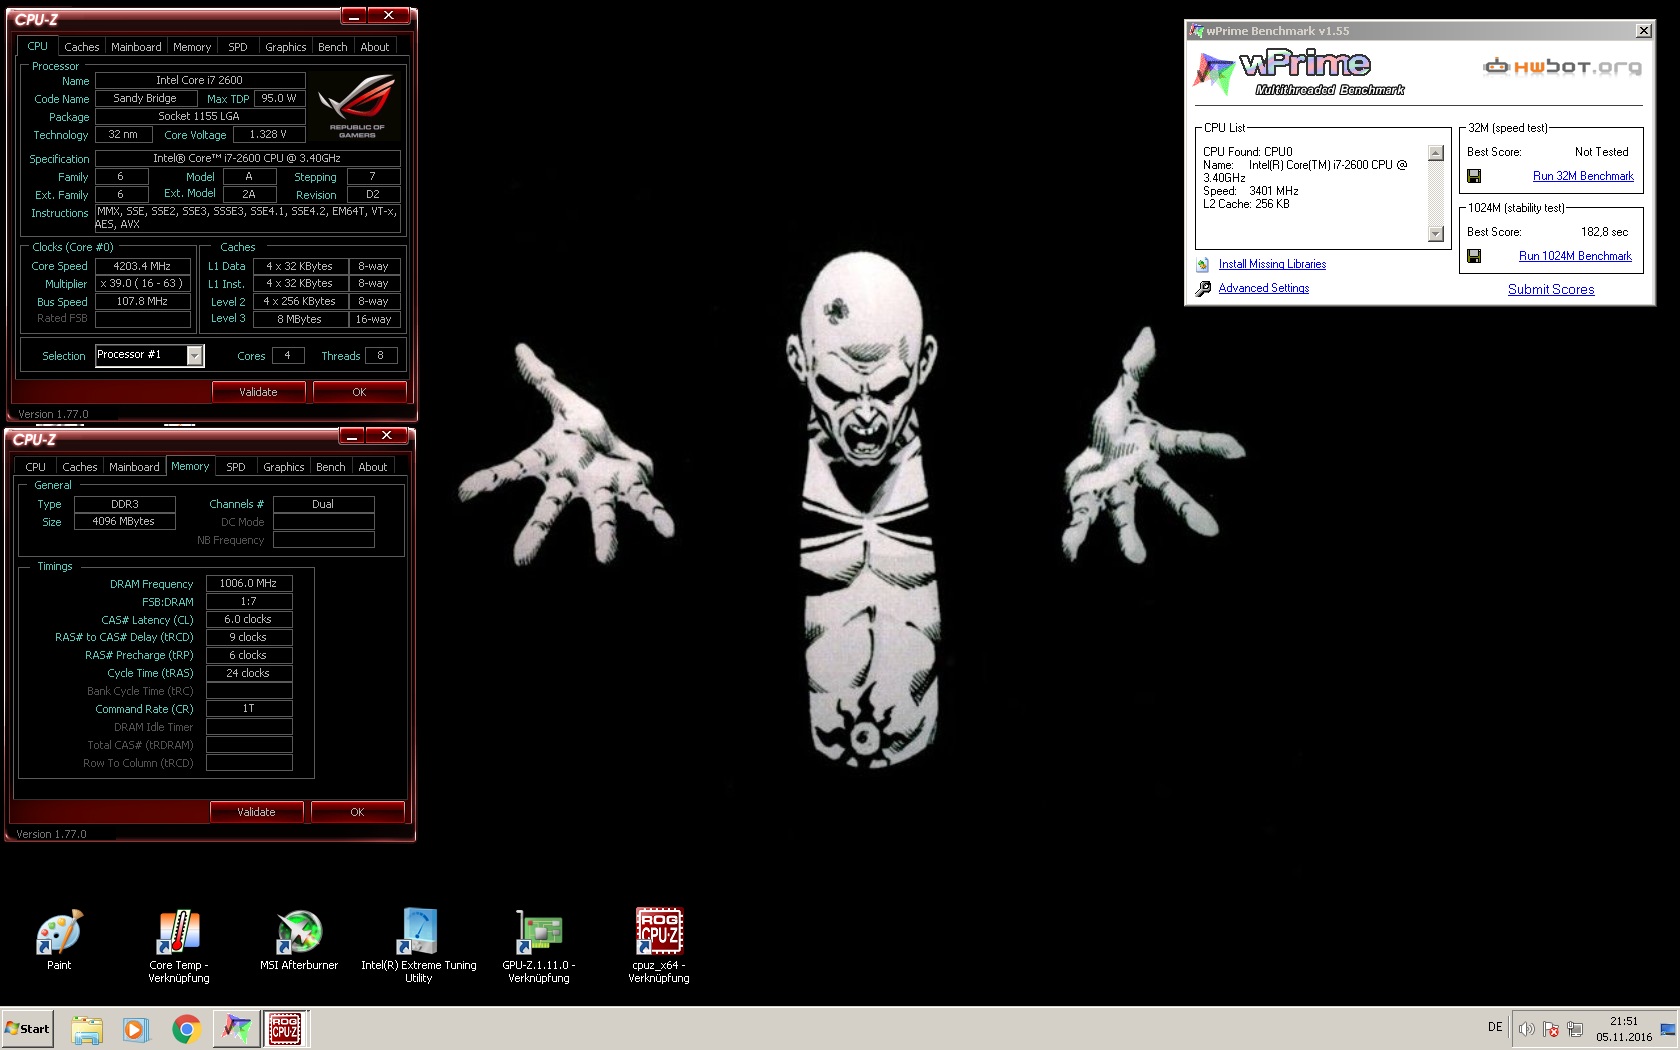Click the memory size 4096 MBytes
The width and height of the screenshot is (1680, 1050).
click(124, 521)
